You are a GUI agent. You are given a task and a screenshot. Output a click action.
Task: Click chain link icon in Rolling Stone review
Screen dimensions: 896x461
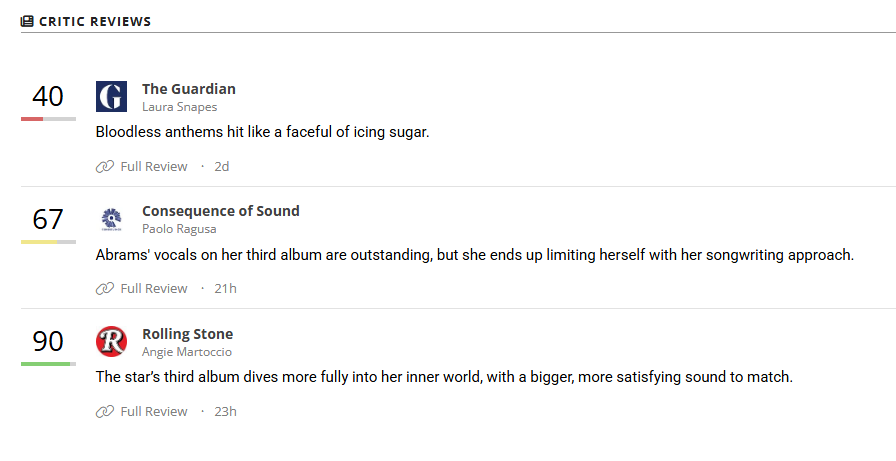pyautogui.click(x=105, y=412)
